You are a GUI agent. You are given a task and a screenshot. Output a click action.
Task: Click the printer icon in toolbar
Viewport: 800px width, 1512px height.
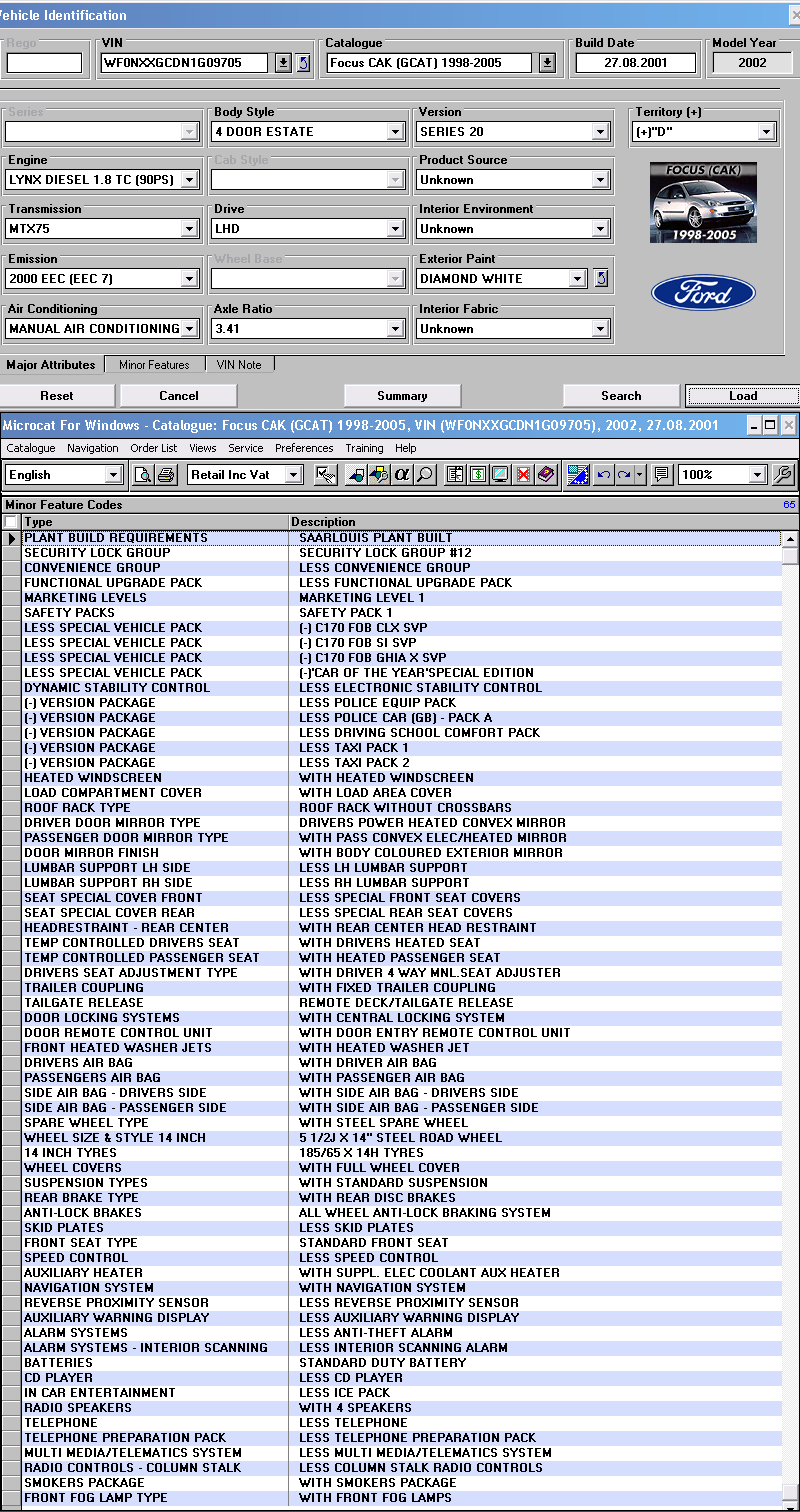[166, 475]
